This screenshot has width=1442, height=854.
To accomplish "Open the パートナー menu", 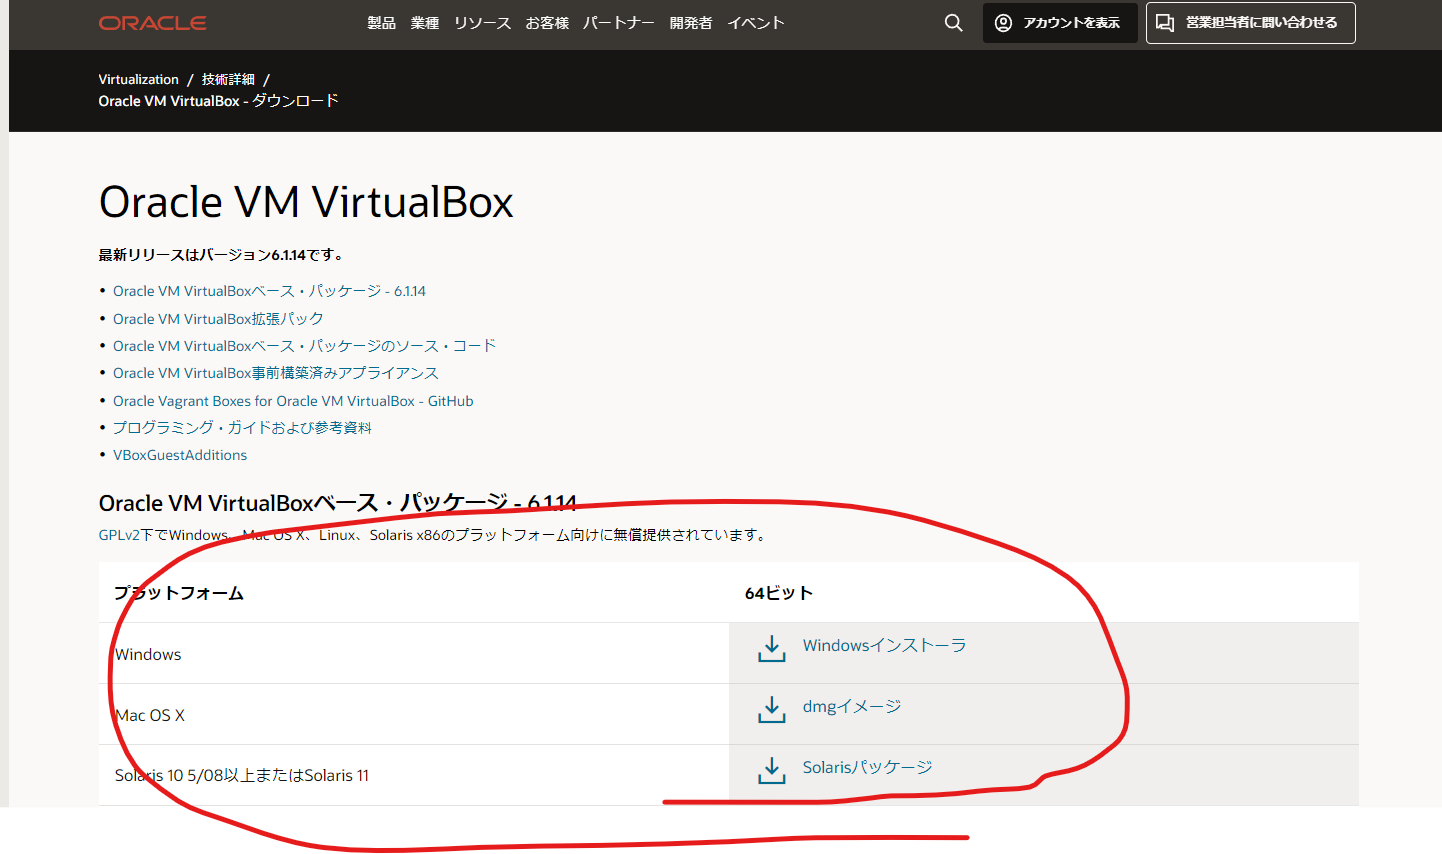I will [x=619, y=23].
